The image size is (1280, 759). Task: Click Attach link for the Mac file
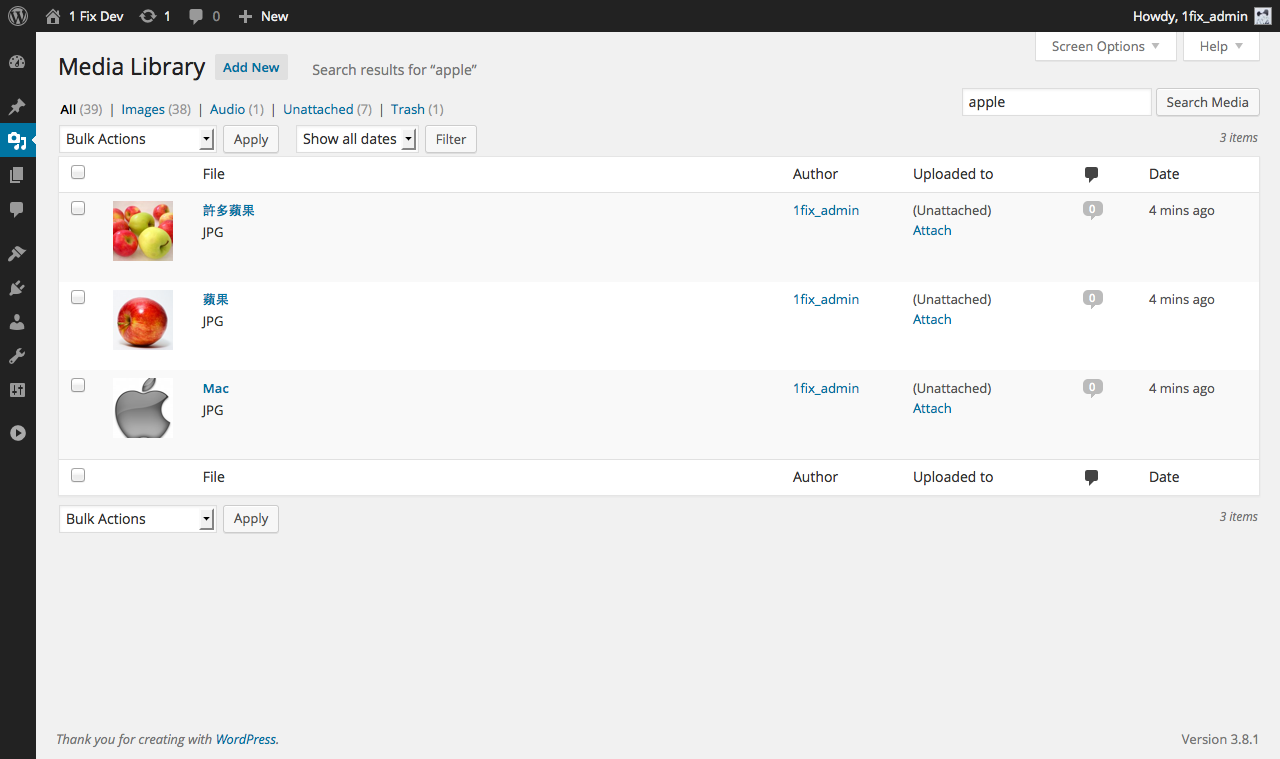coord(932,408)
